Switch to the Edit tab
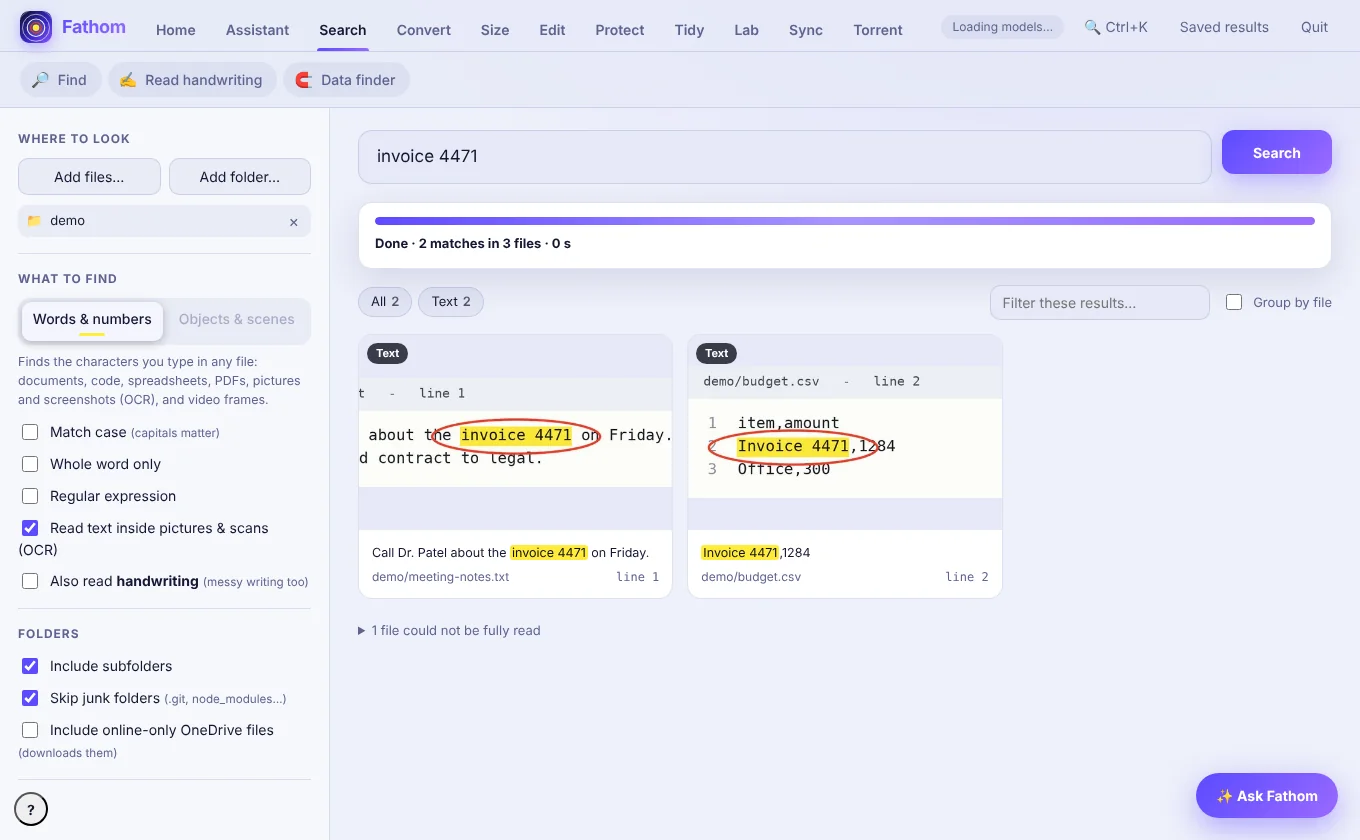The height and width of the screenshot is (840, 1360). (553, 30)
